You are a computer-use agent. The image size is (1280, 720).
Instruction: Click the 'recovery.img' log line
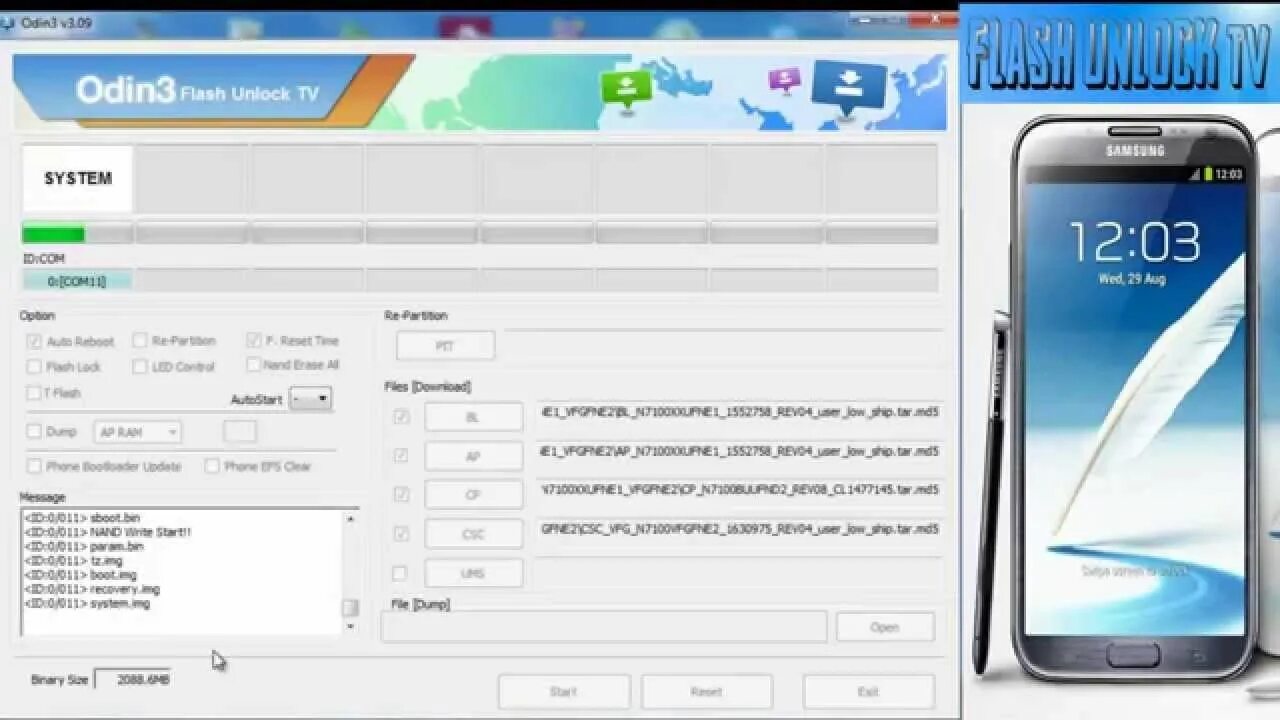[91, 589]
